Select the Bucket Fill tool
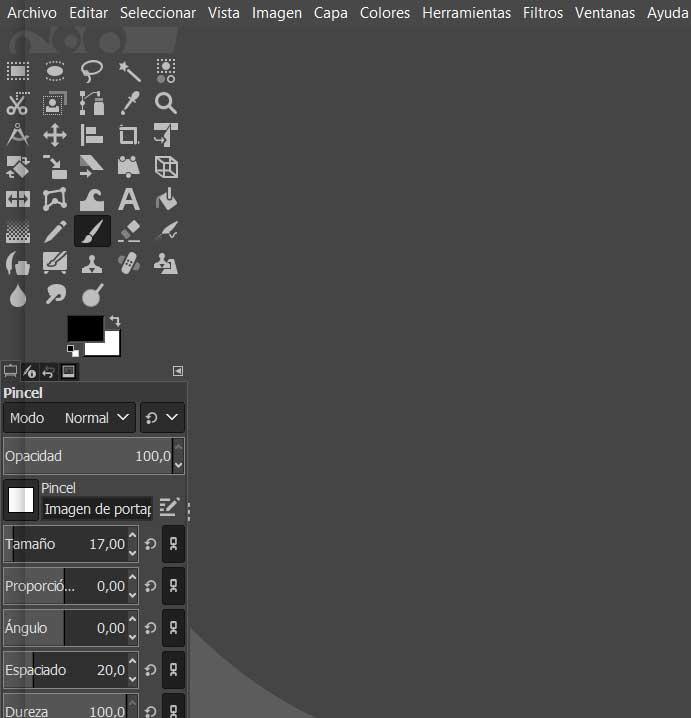The image size is (691, 718). coord(166,200)
